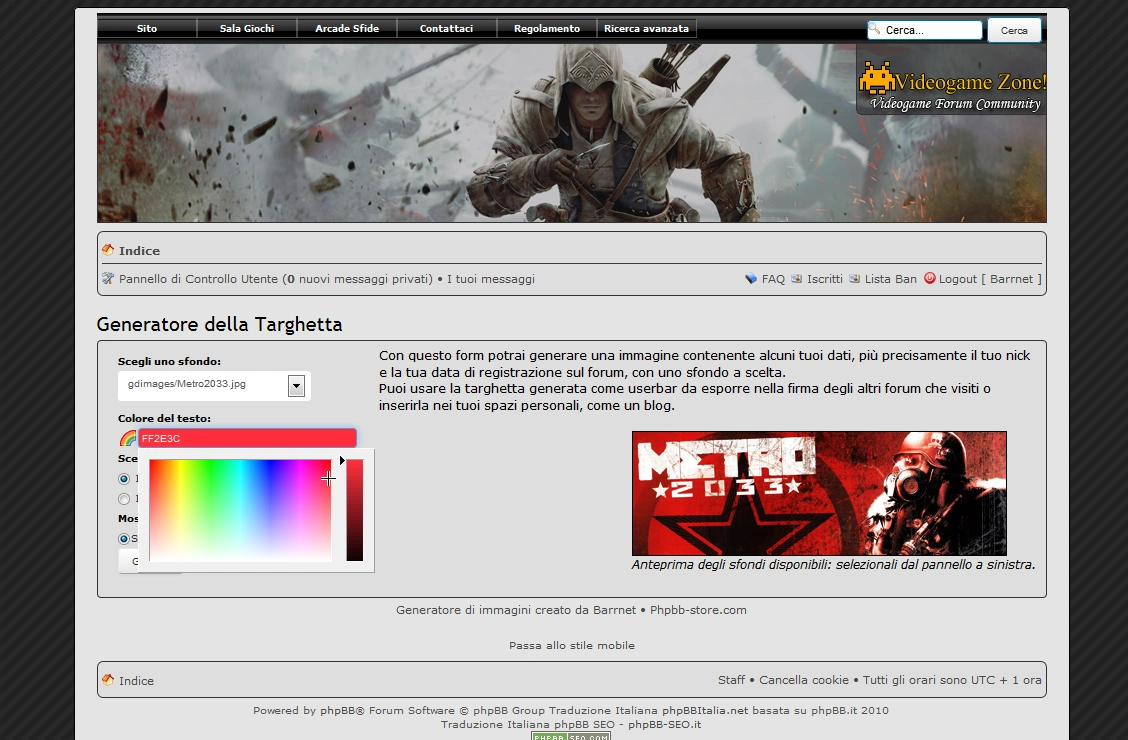The image size is (1128, 740).
Task: Click the FF2E3C text color field
Action: tap(247, 438)
